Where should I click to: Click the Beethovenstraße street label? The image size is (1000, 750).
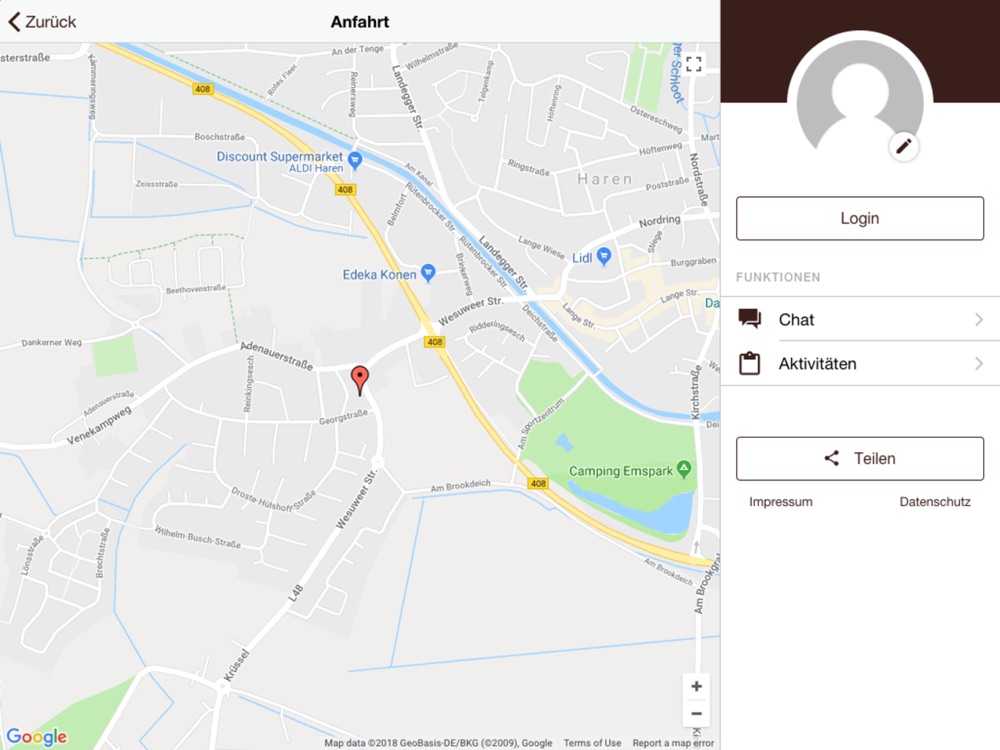(196, 290)
